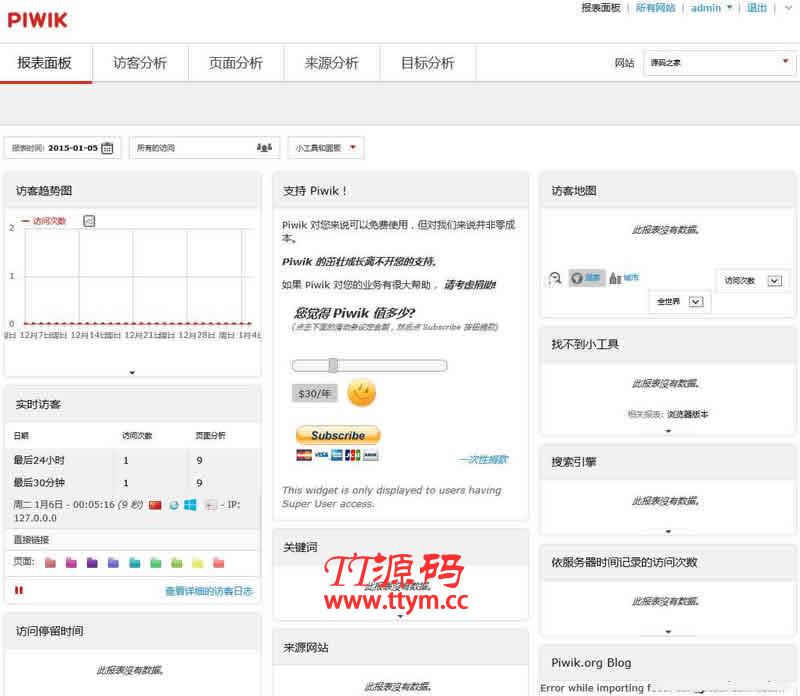Click the segment people icon in 所有的访问
Image resolution: width=800 pixels, height=696 pixels.
point(264,147)
